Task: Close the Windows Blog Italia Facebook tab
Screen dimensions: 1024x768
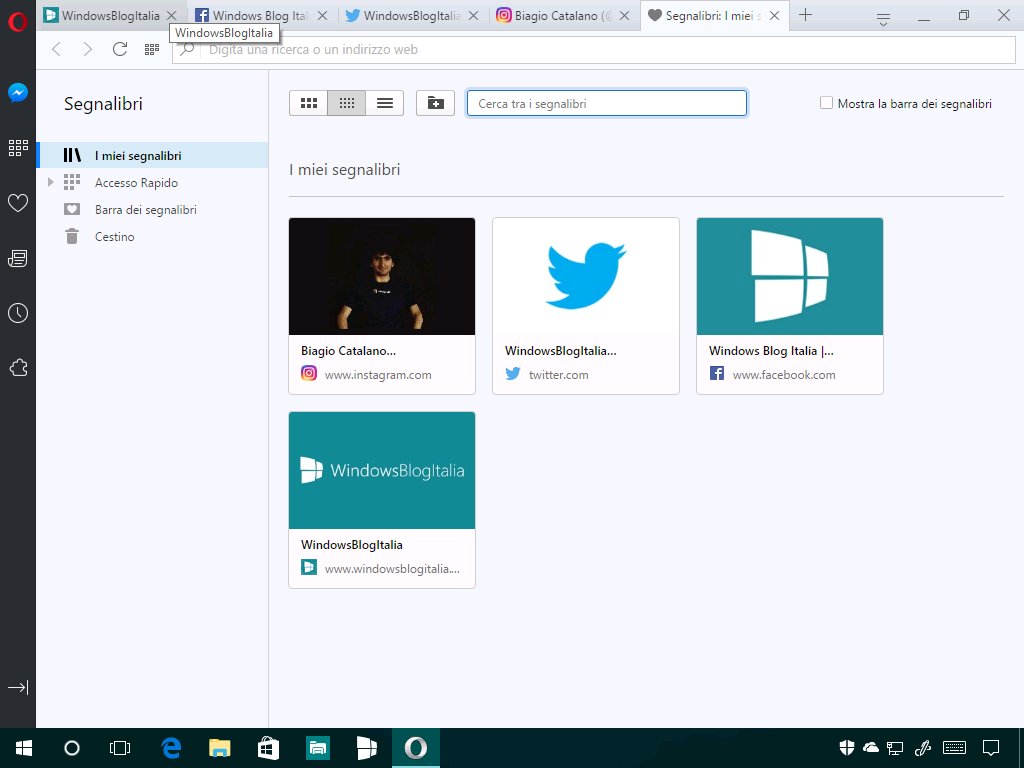Action: [x=323, y=16]
